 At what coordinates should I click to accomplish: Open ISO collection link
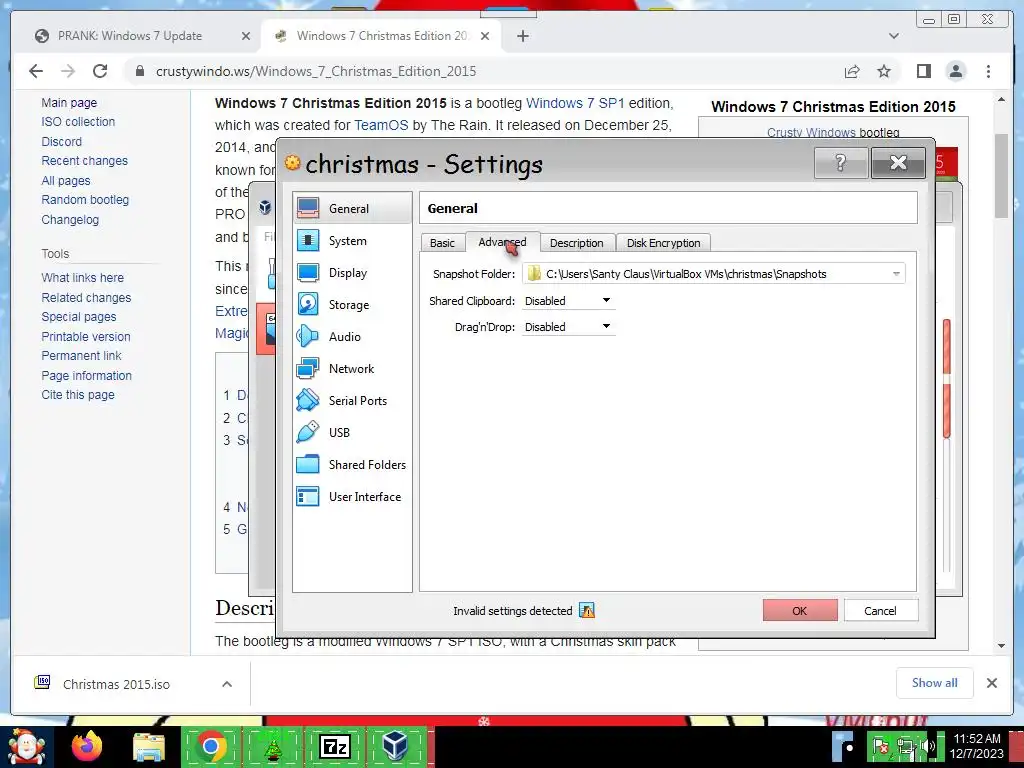click(x=78, y=121)
